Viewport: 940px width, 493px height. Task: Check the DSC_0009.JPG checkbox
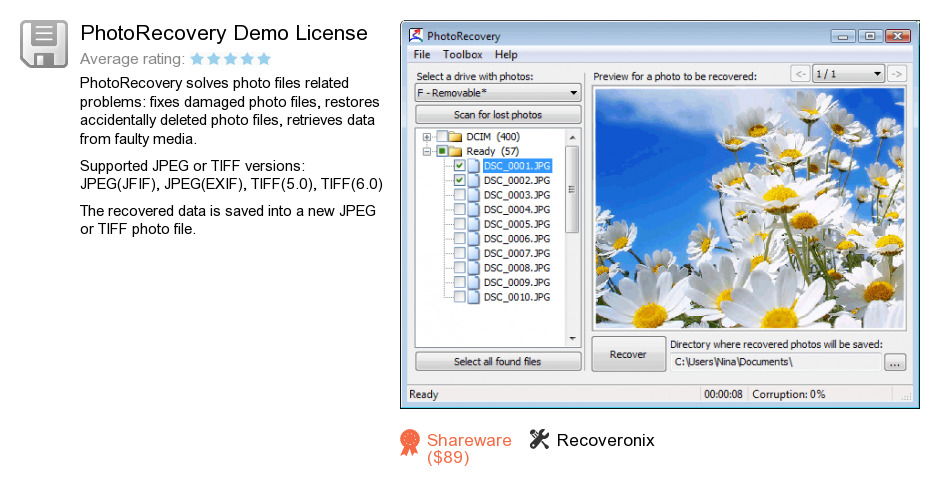pyautogui.click(x=459, y=282)
